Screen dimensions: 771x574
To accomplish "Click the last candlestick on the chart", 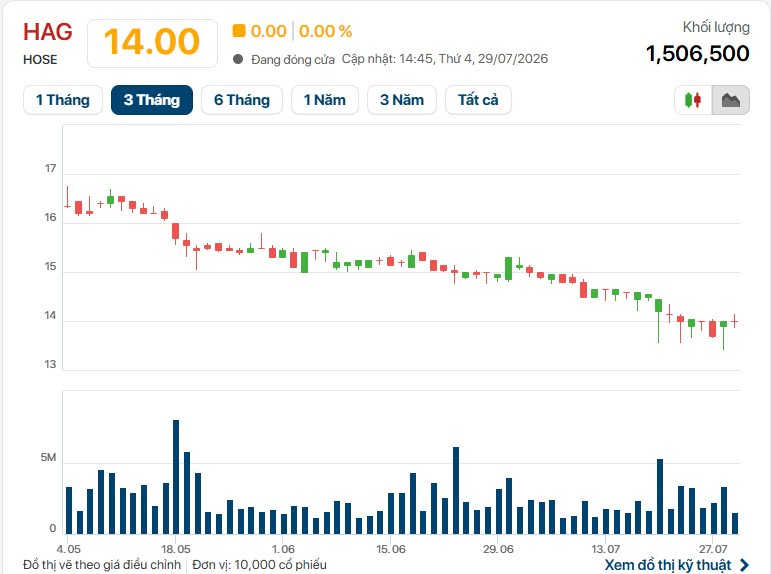I will click(735, 321).
